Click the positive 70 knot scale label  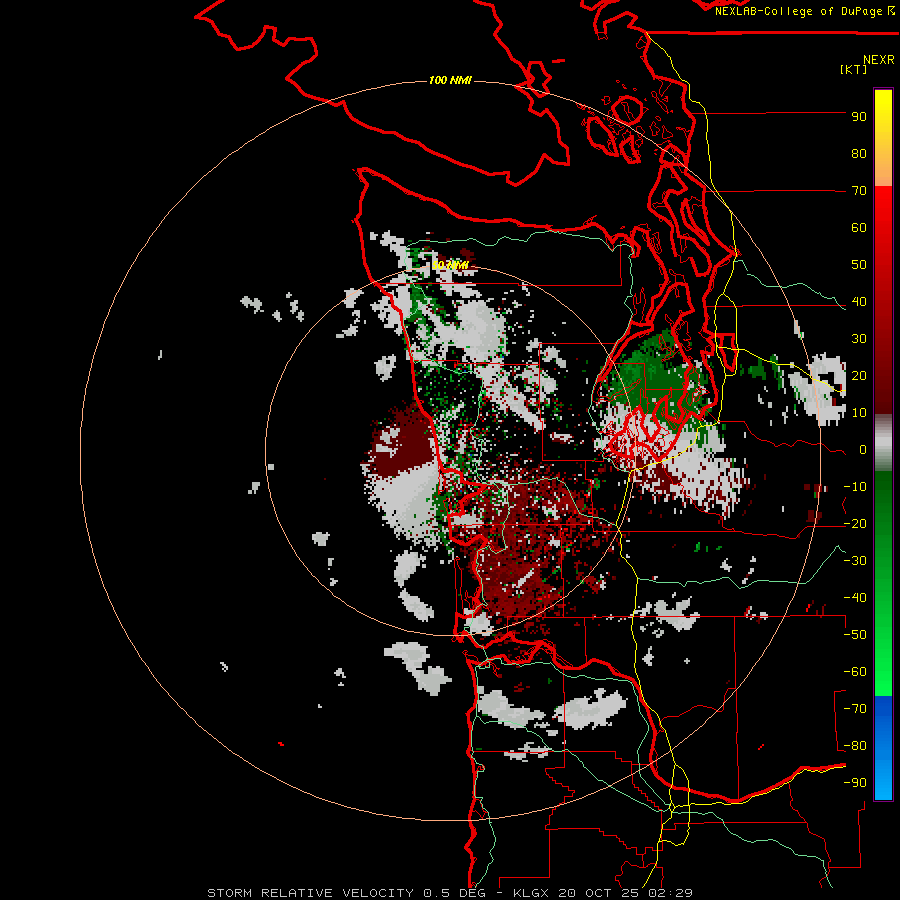click(x=859, y=191)
